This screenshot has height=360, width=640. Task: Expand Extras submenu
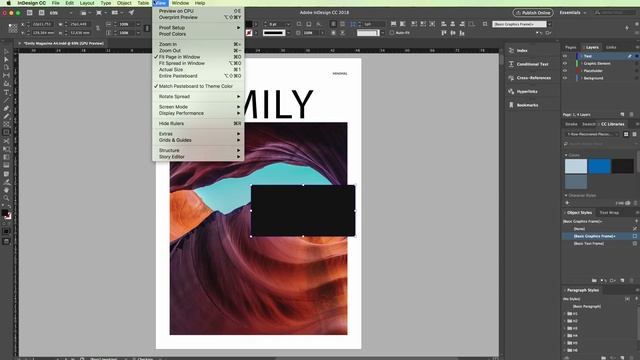point(198,134)
